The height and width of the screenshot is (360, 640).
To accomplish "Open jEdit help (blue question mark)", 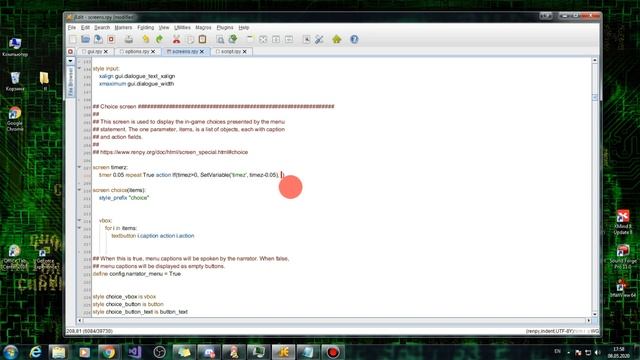I will 354,39.
